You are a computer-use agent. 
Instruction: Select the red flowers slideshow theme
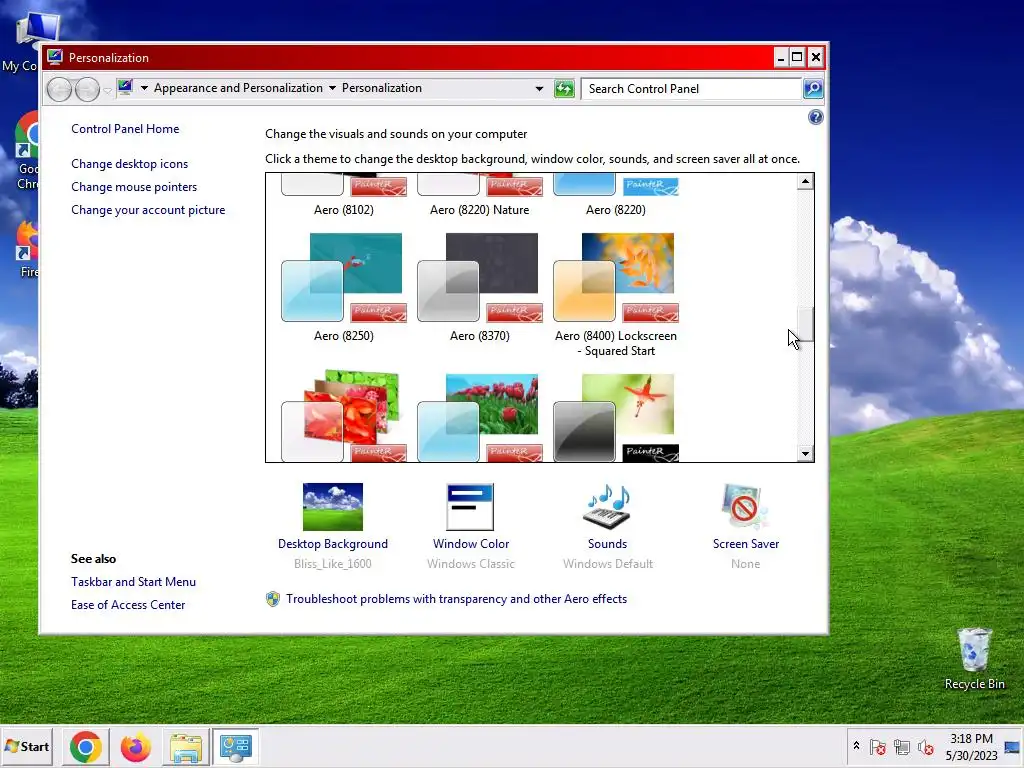344,416
